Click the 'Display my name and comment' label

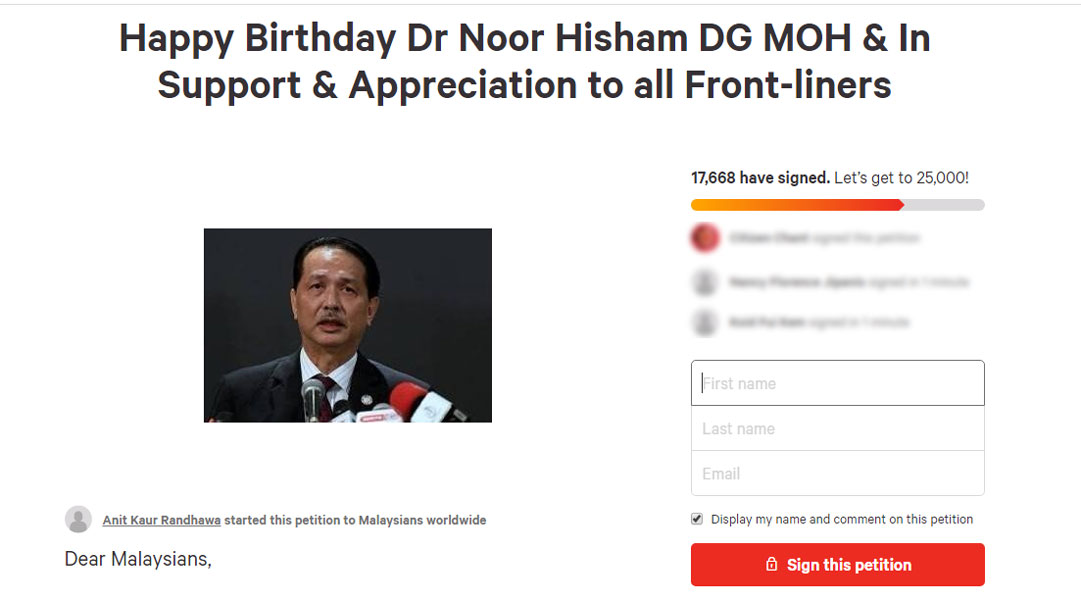point(842,519)
